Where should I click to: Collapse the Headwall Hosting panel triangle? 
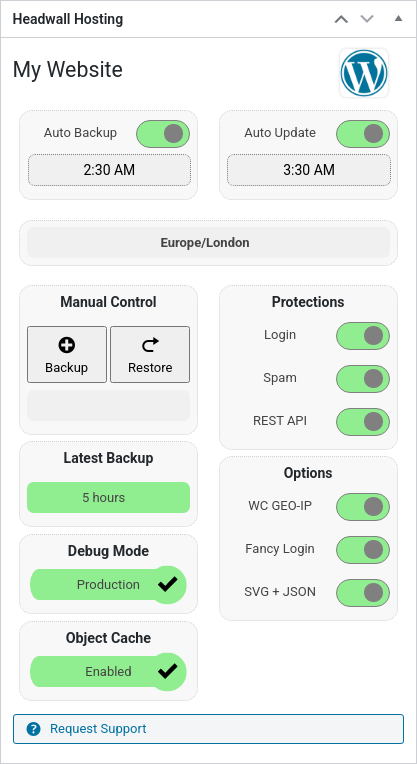pos(398,19)
